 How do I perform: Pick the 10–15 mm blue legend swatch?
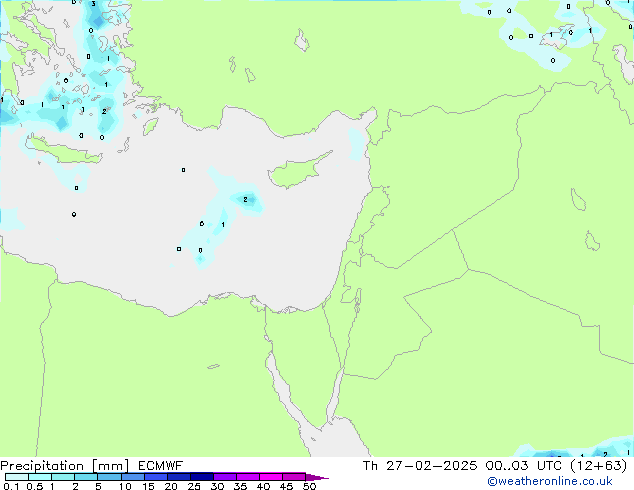(x=132, y=477)
